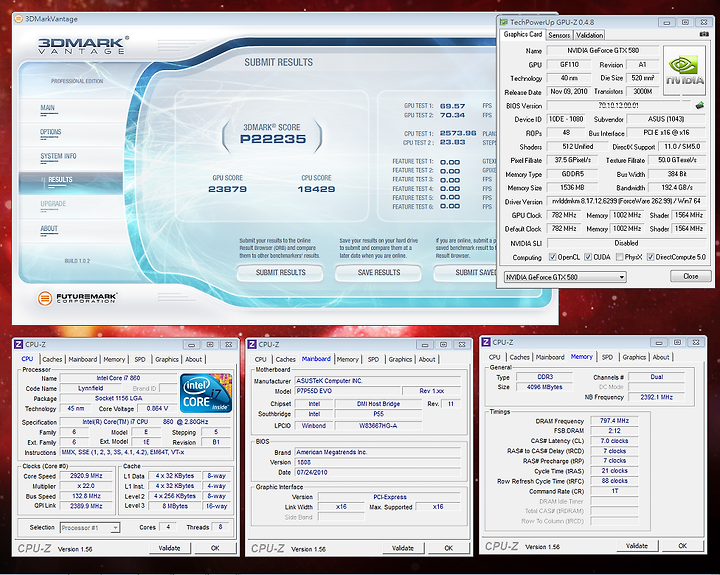Maximize the GPU-Z window
The width and height of the screenshot is (720, 575).
685,22
